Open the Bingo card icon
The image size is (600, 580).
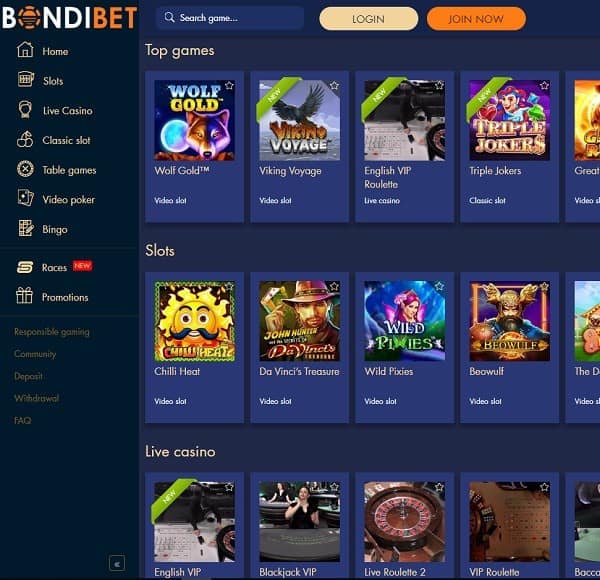point(26,228)
